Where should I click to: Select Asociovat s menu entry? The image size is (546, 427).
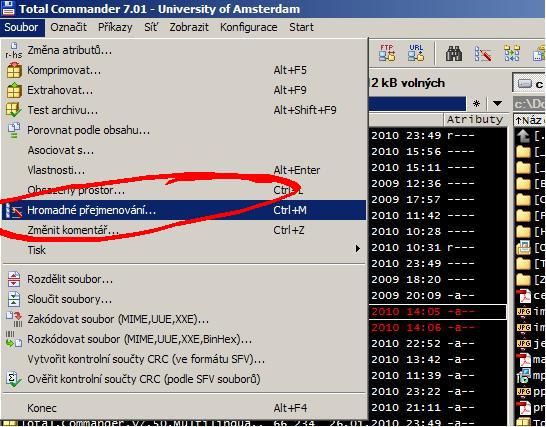(x=184, y=150)
